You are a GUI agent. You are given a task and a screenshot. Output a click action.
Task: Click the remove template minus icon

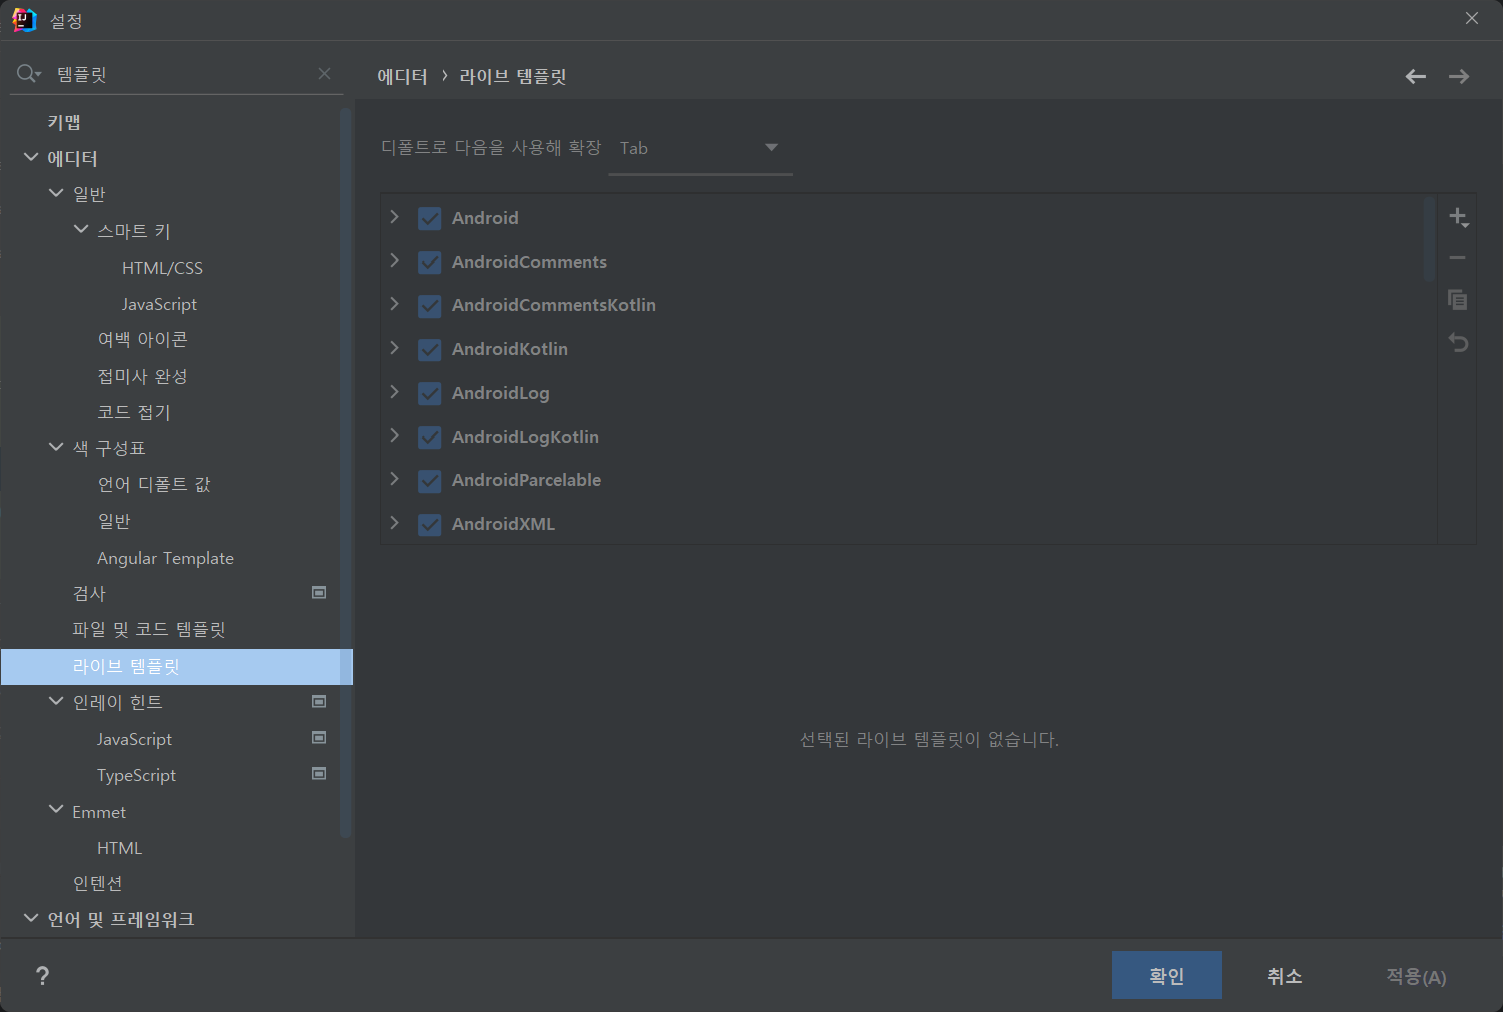(x=1458, y=258)
